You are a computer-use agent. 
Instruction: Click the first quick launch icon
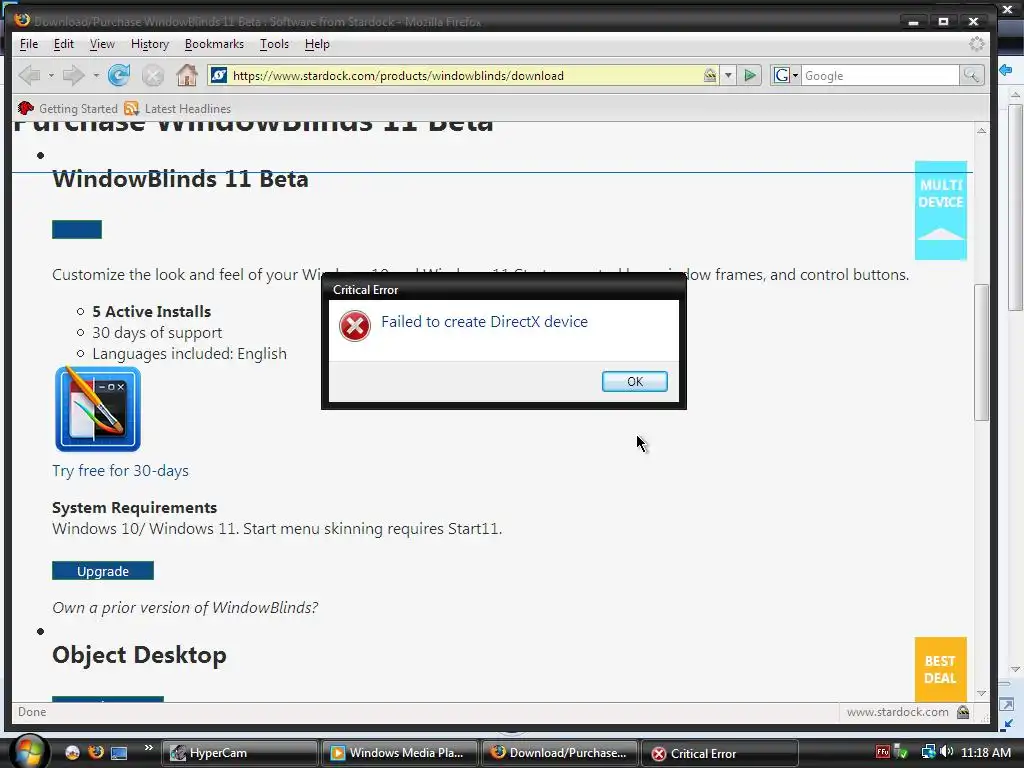point(72,753)
